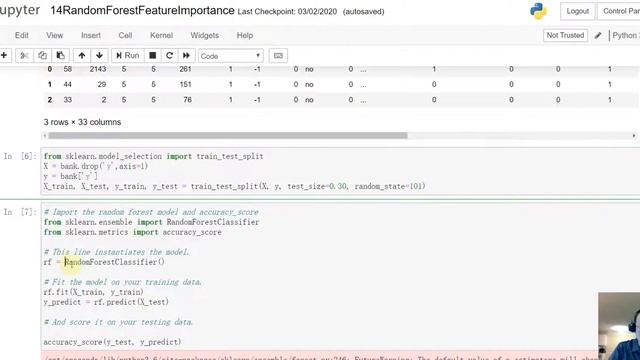Click the value 76 in row 2
The height and width of the screenshot is (360, 640).
pos(187,100)
